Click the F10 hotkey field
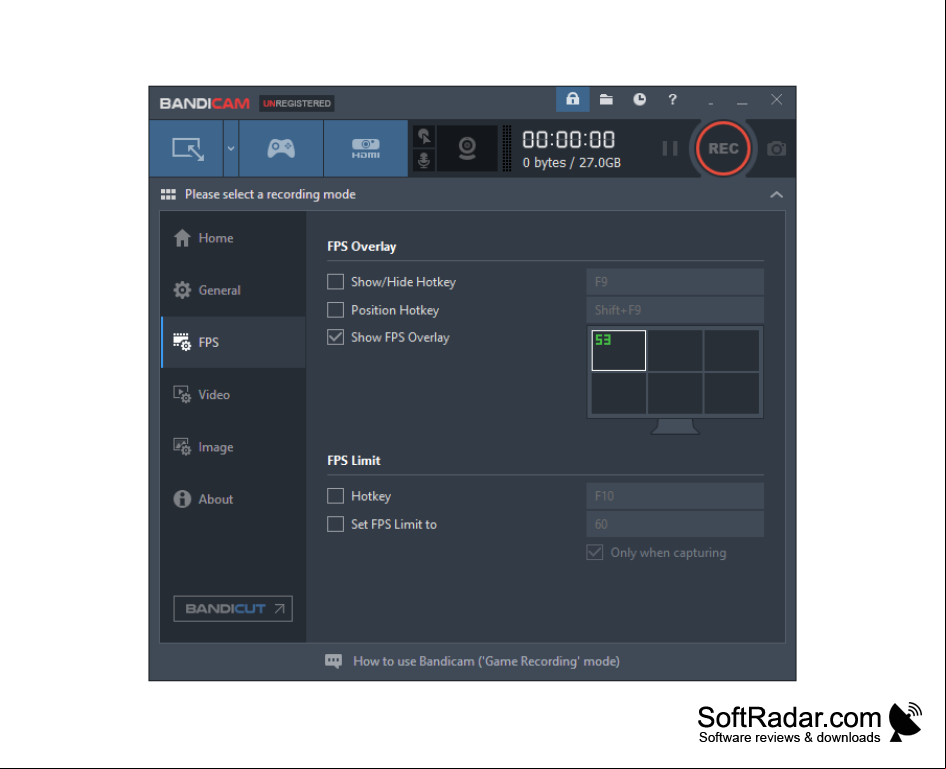Screen dimensions: 946x769 (x=675, y=496)
